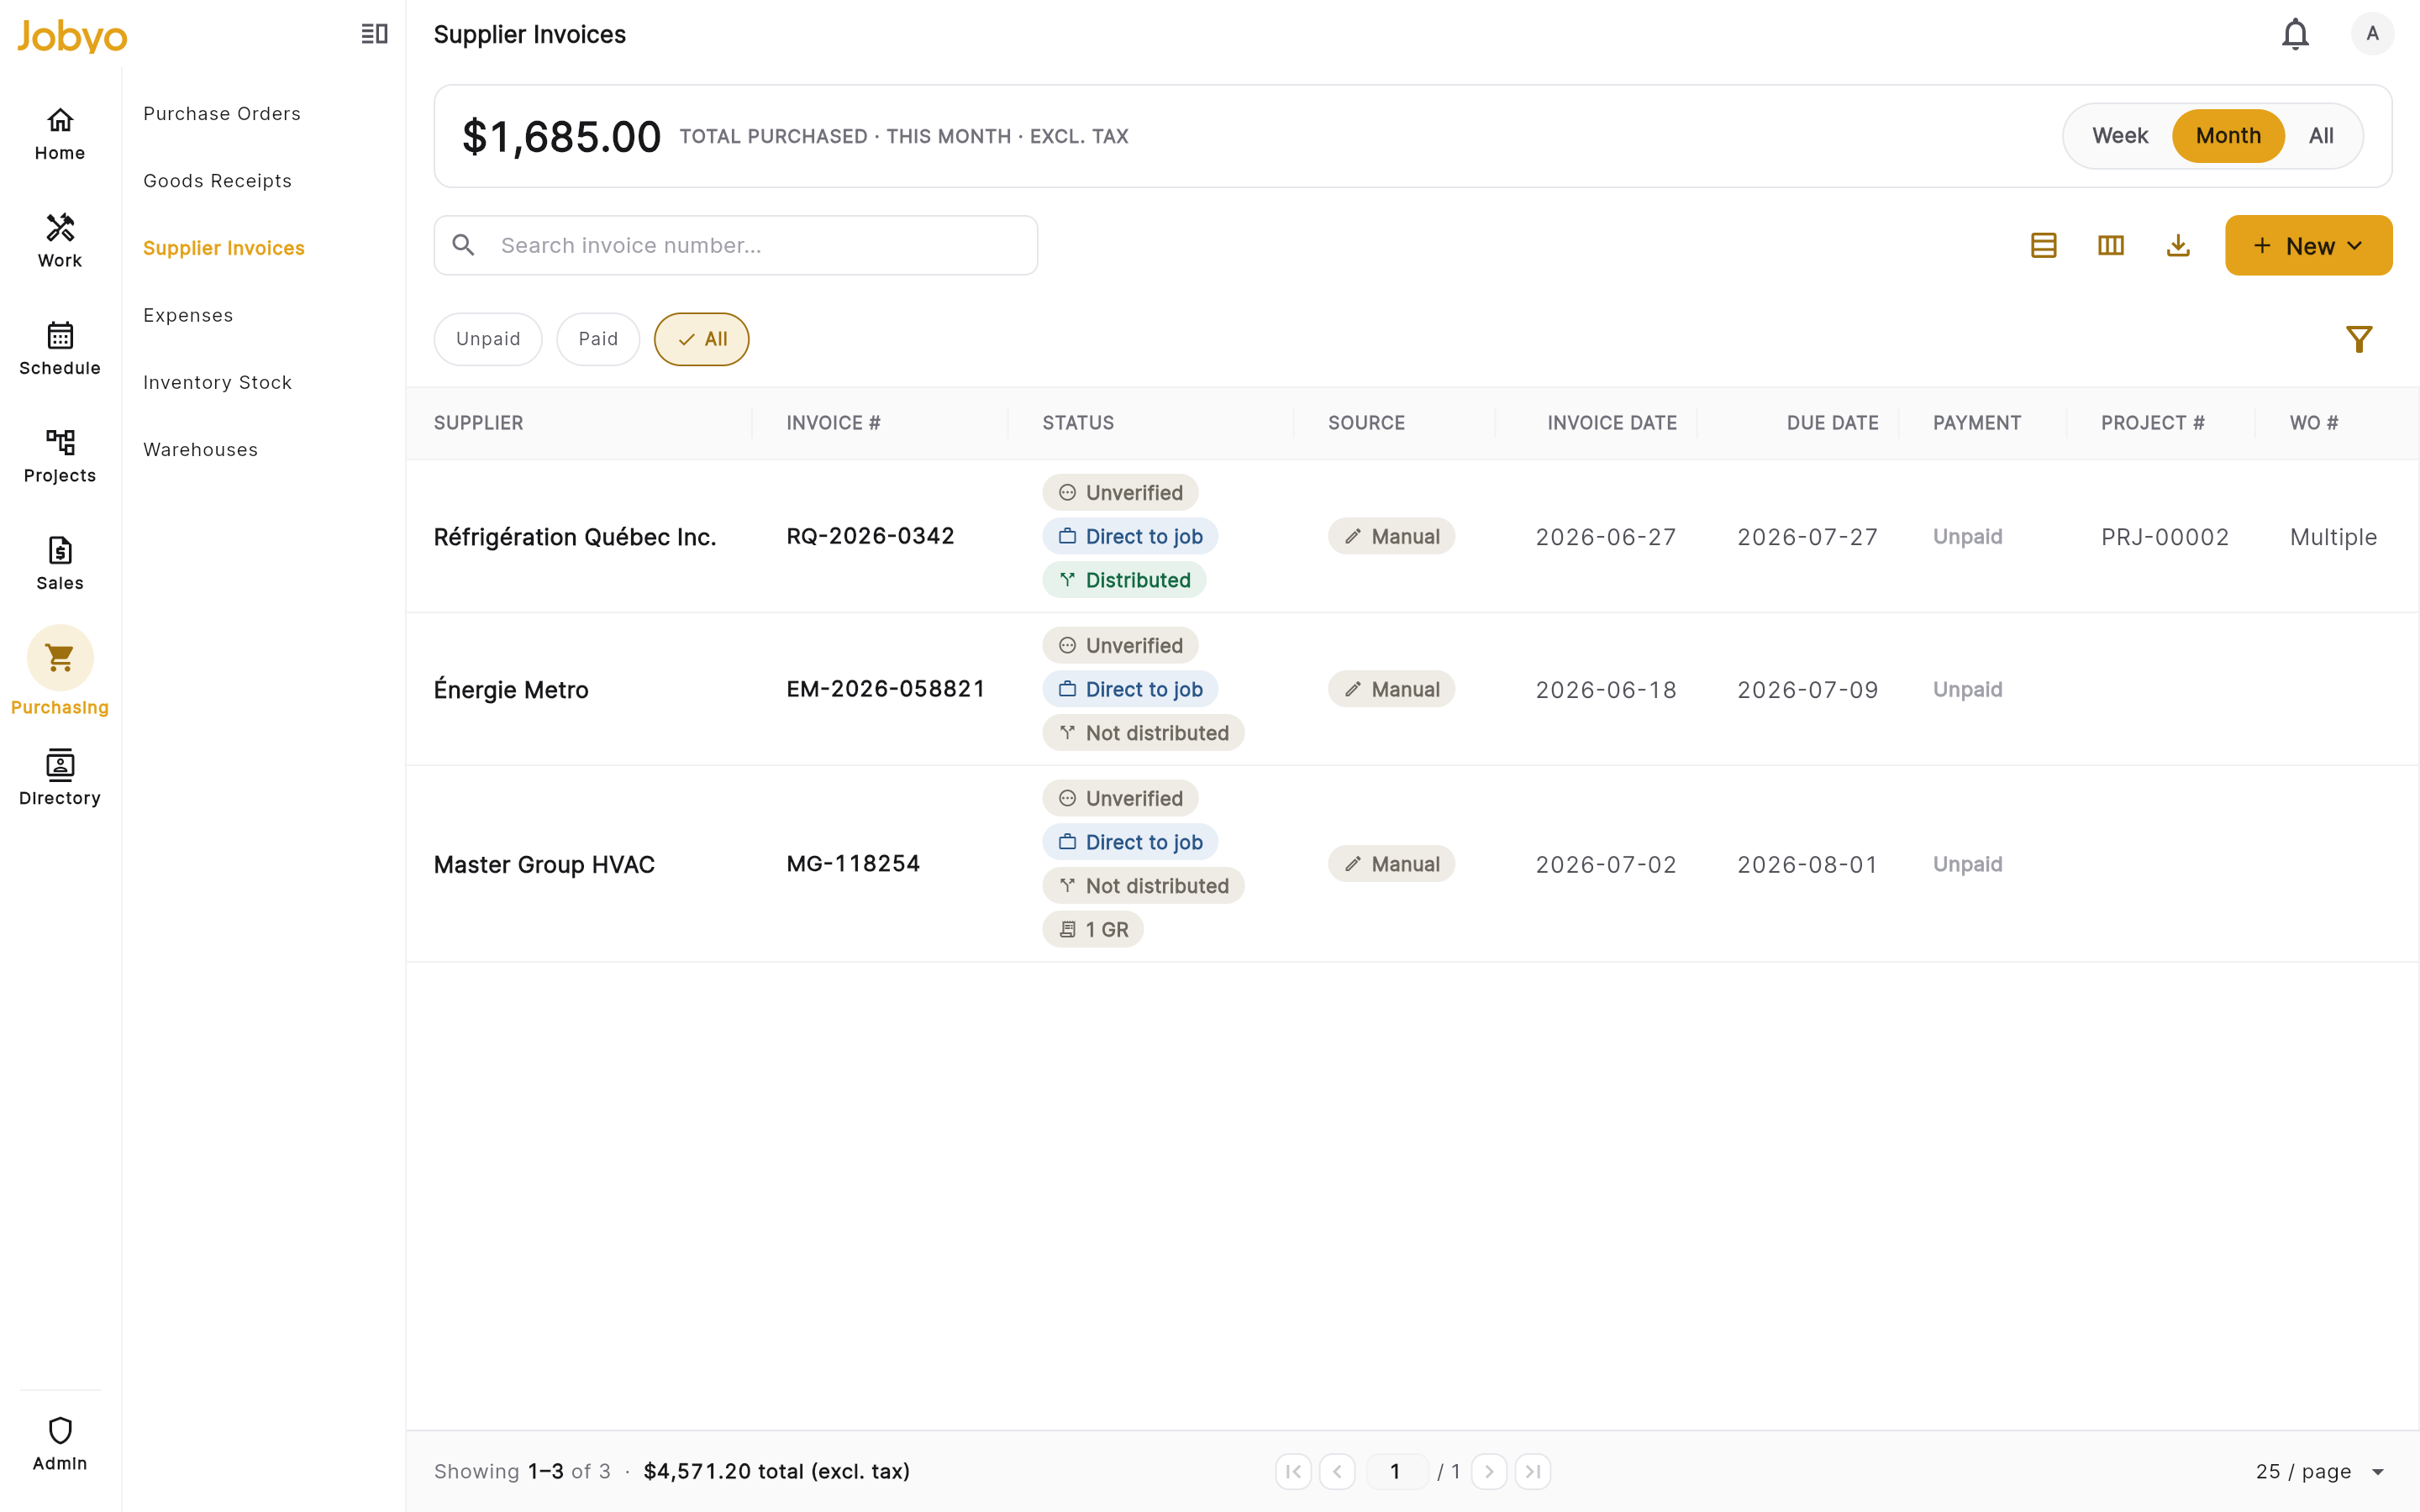Click invoice number EM-2026-058821
This screenshot has width=2420, height=1512.
[885, 689]
